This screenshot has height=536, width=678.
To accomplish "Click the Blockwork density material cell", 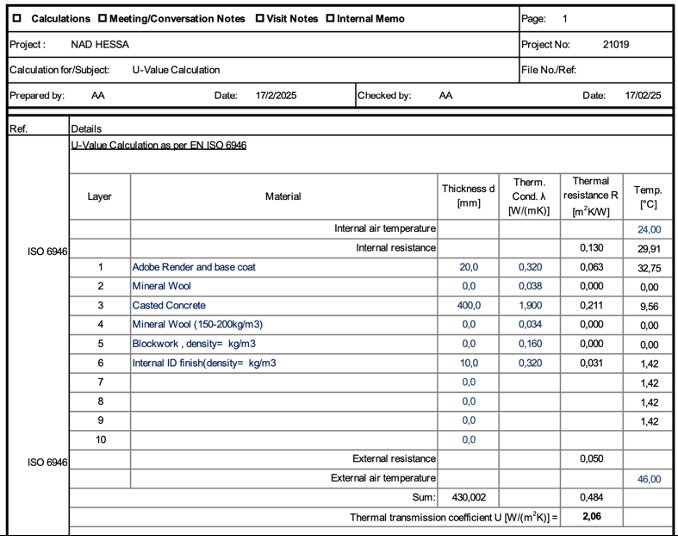I will coord(284,344).
